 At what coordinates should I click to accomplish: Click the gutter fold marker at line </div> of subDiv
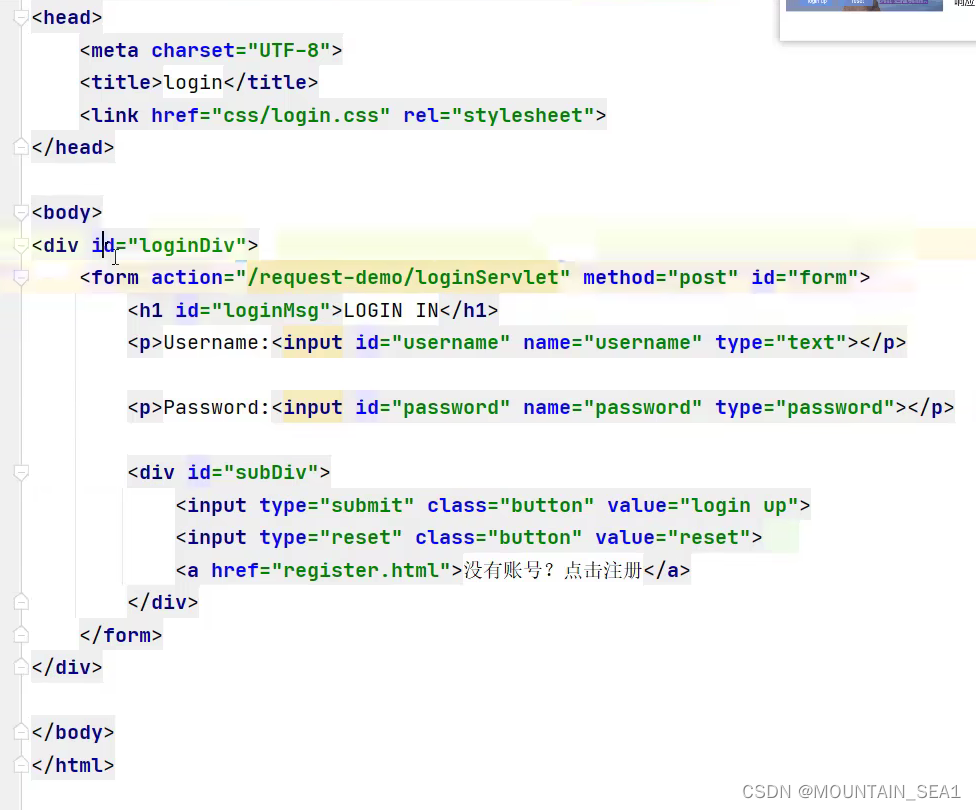pos(20,602)
